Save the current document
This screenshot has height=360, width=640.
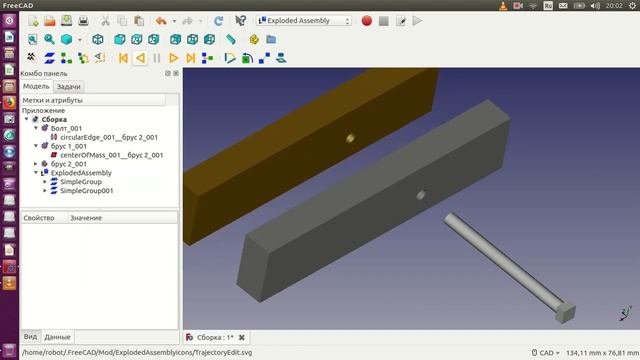(x=67, y=21)
